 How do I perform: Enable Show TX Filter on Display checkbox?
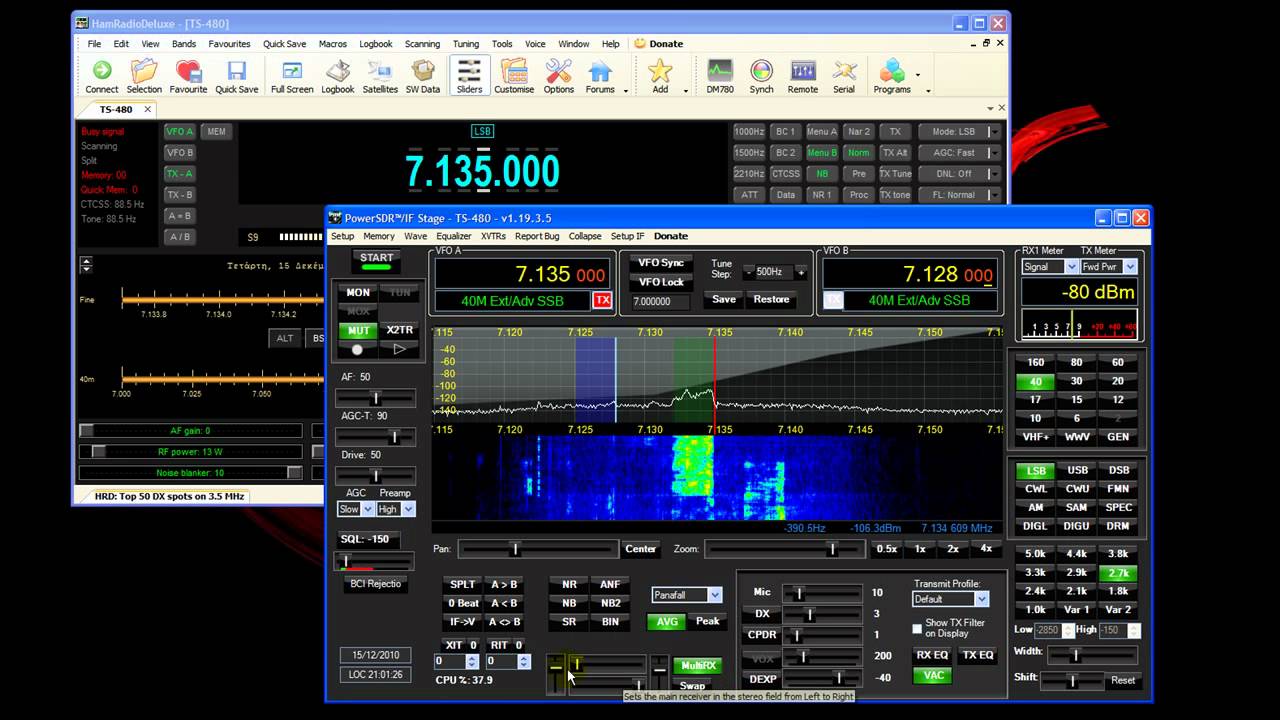(x=917, y=628)
